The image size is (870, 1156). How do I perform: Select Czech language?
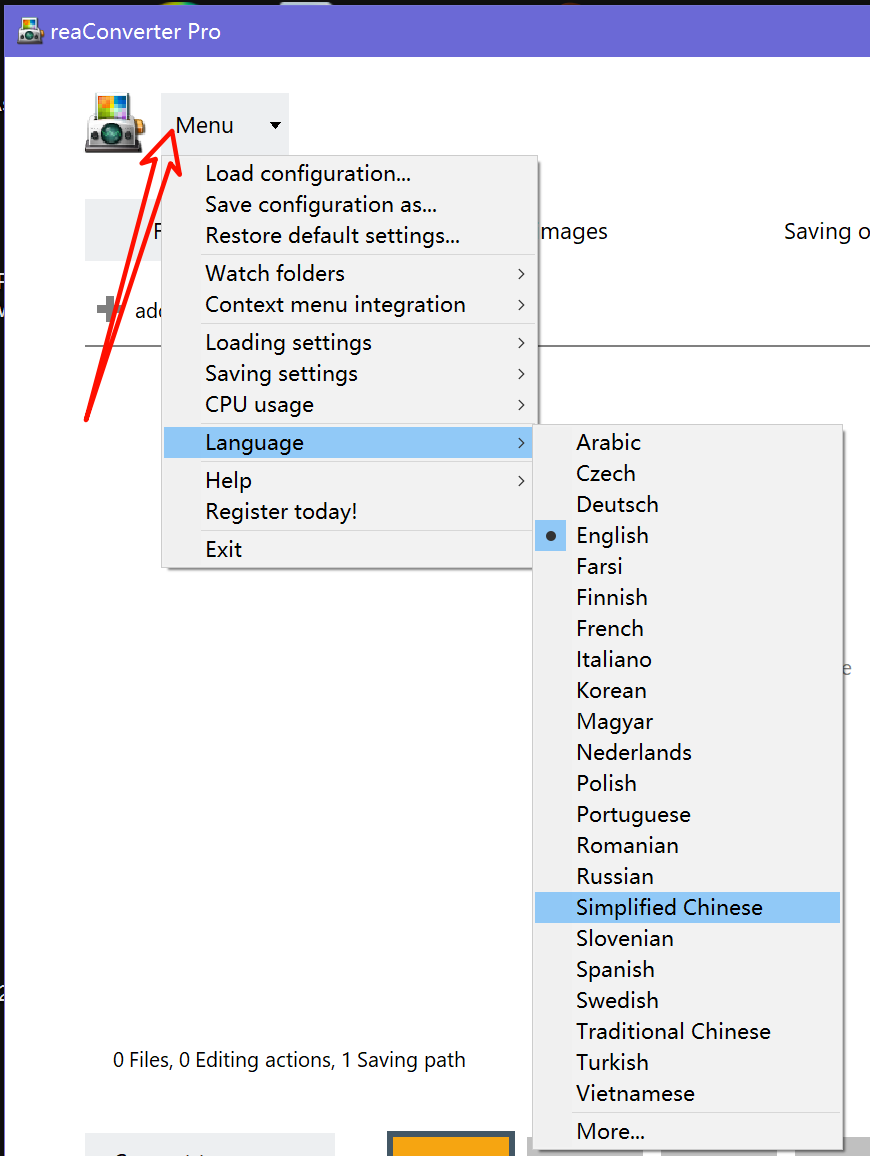tap(687, 473)
